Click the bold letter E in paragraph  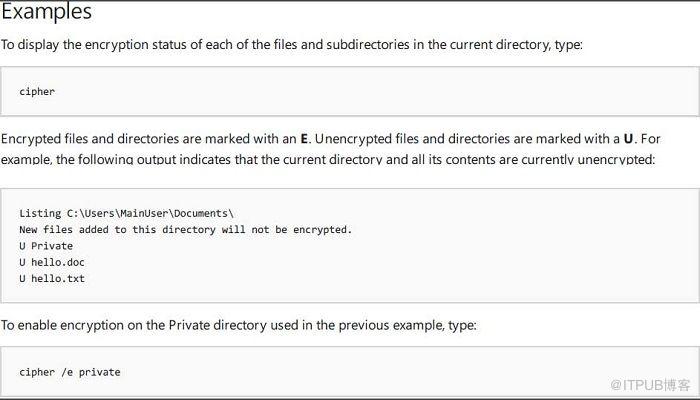[x=304, y=138]
